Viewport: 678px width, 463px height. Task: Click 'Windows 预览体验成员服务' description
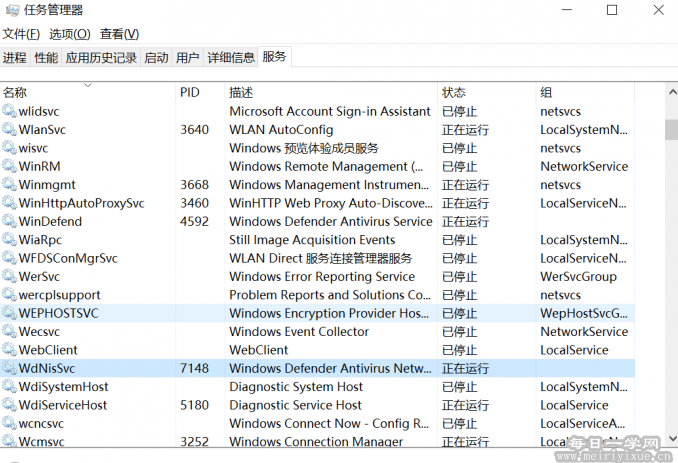(304, 148)
